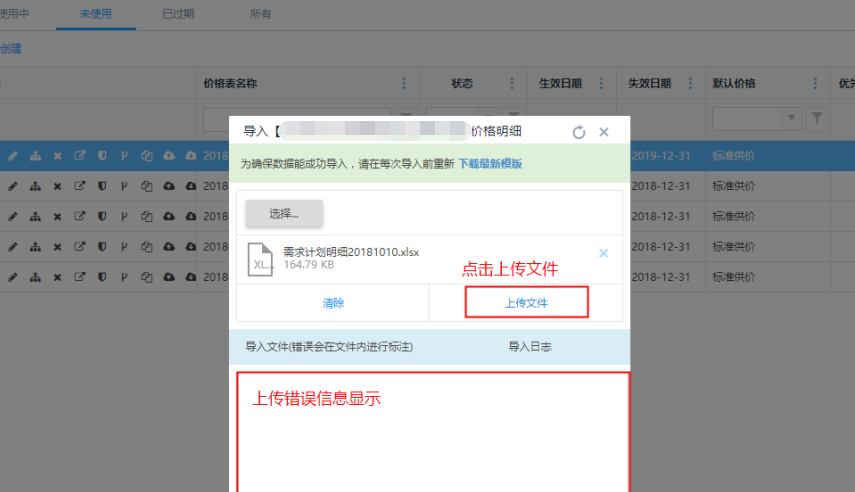Click the external link icon in the fourth row
Screen dimensions: 855x492
tap(79, 246)
